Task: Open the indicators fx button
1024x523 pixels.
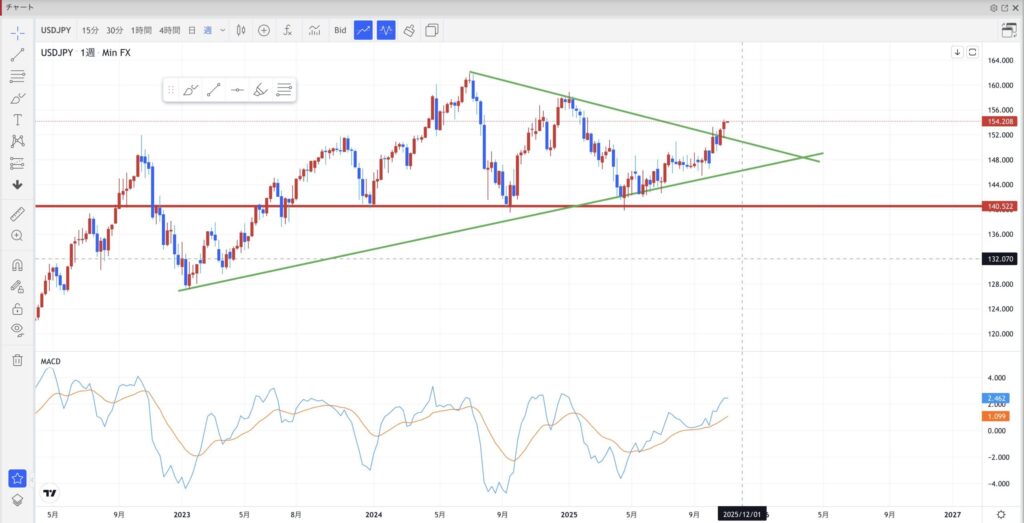Action: pos(288,30)
